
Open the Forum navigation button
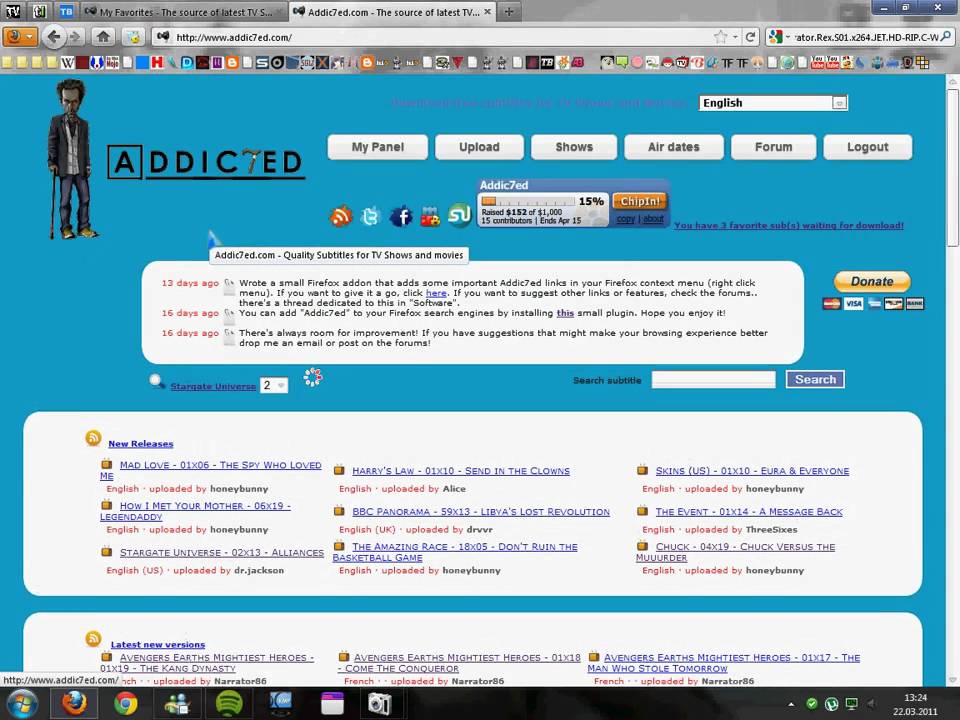[x=773, y=147]
